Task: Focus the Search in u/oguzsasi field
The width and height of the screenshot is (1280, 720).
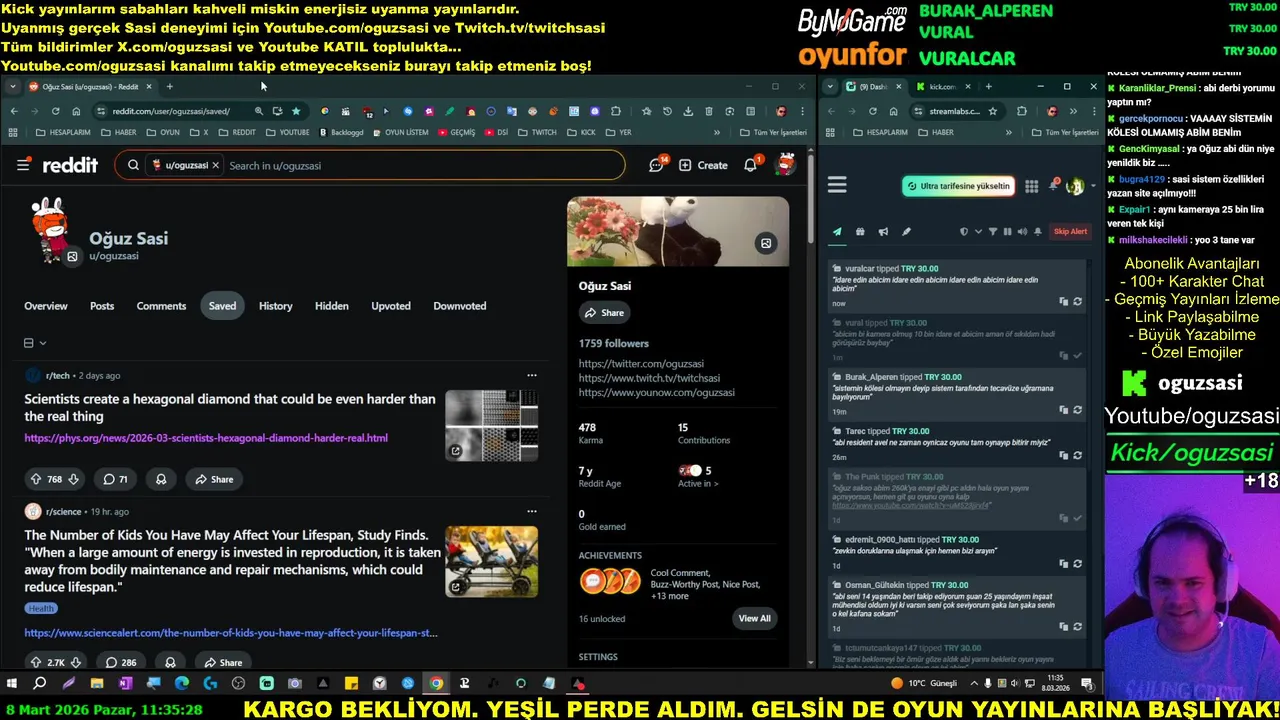Action: (x=420, y=165)
